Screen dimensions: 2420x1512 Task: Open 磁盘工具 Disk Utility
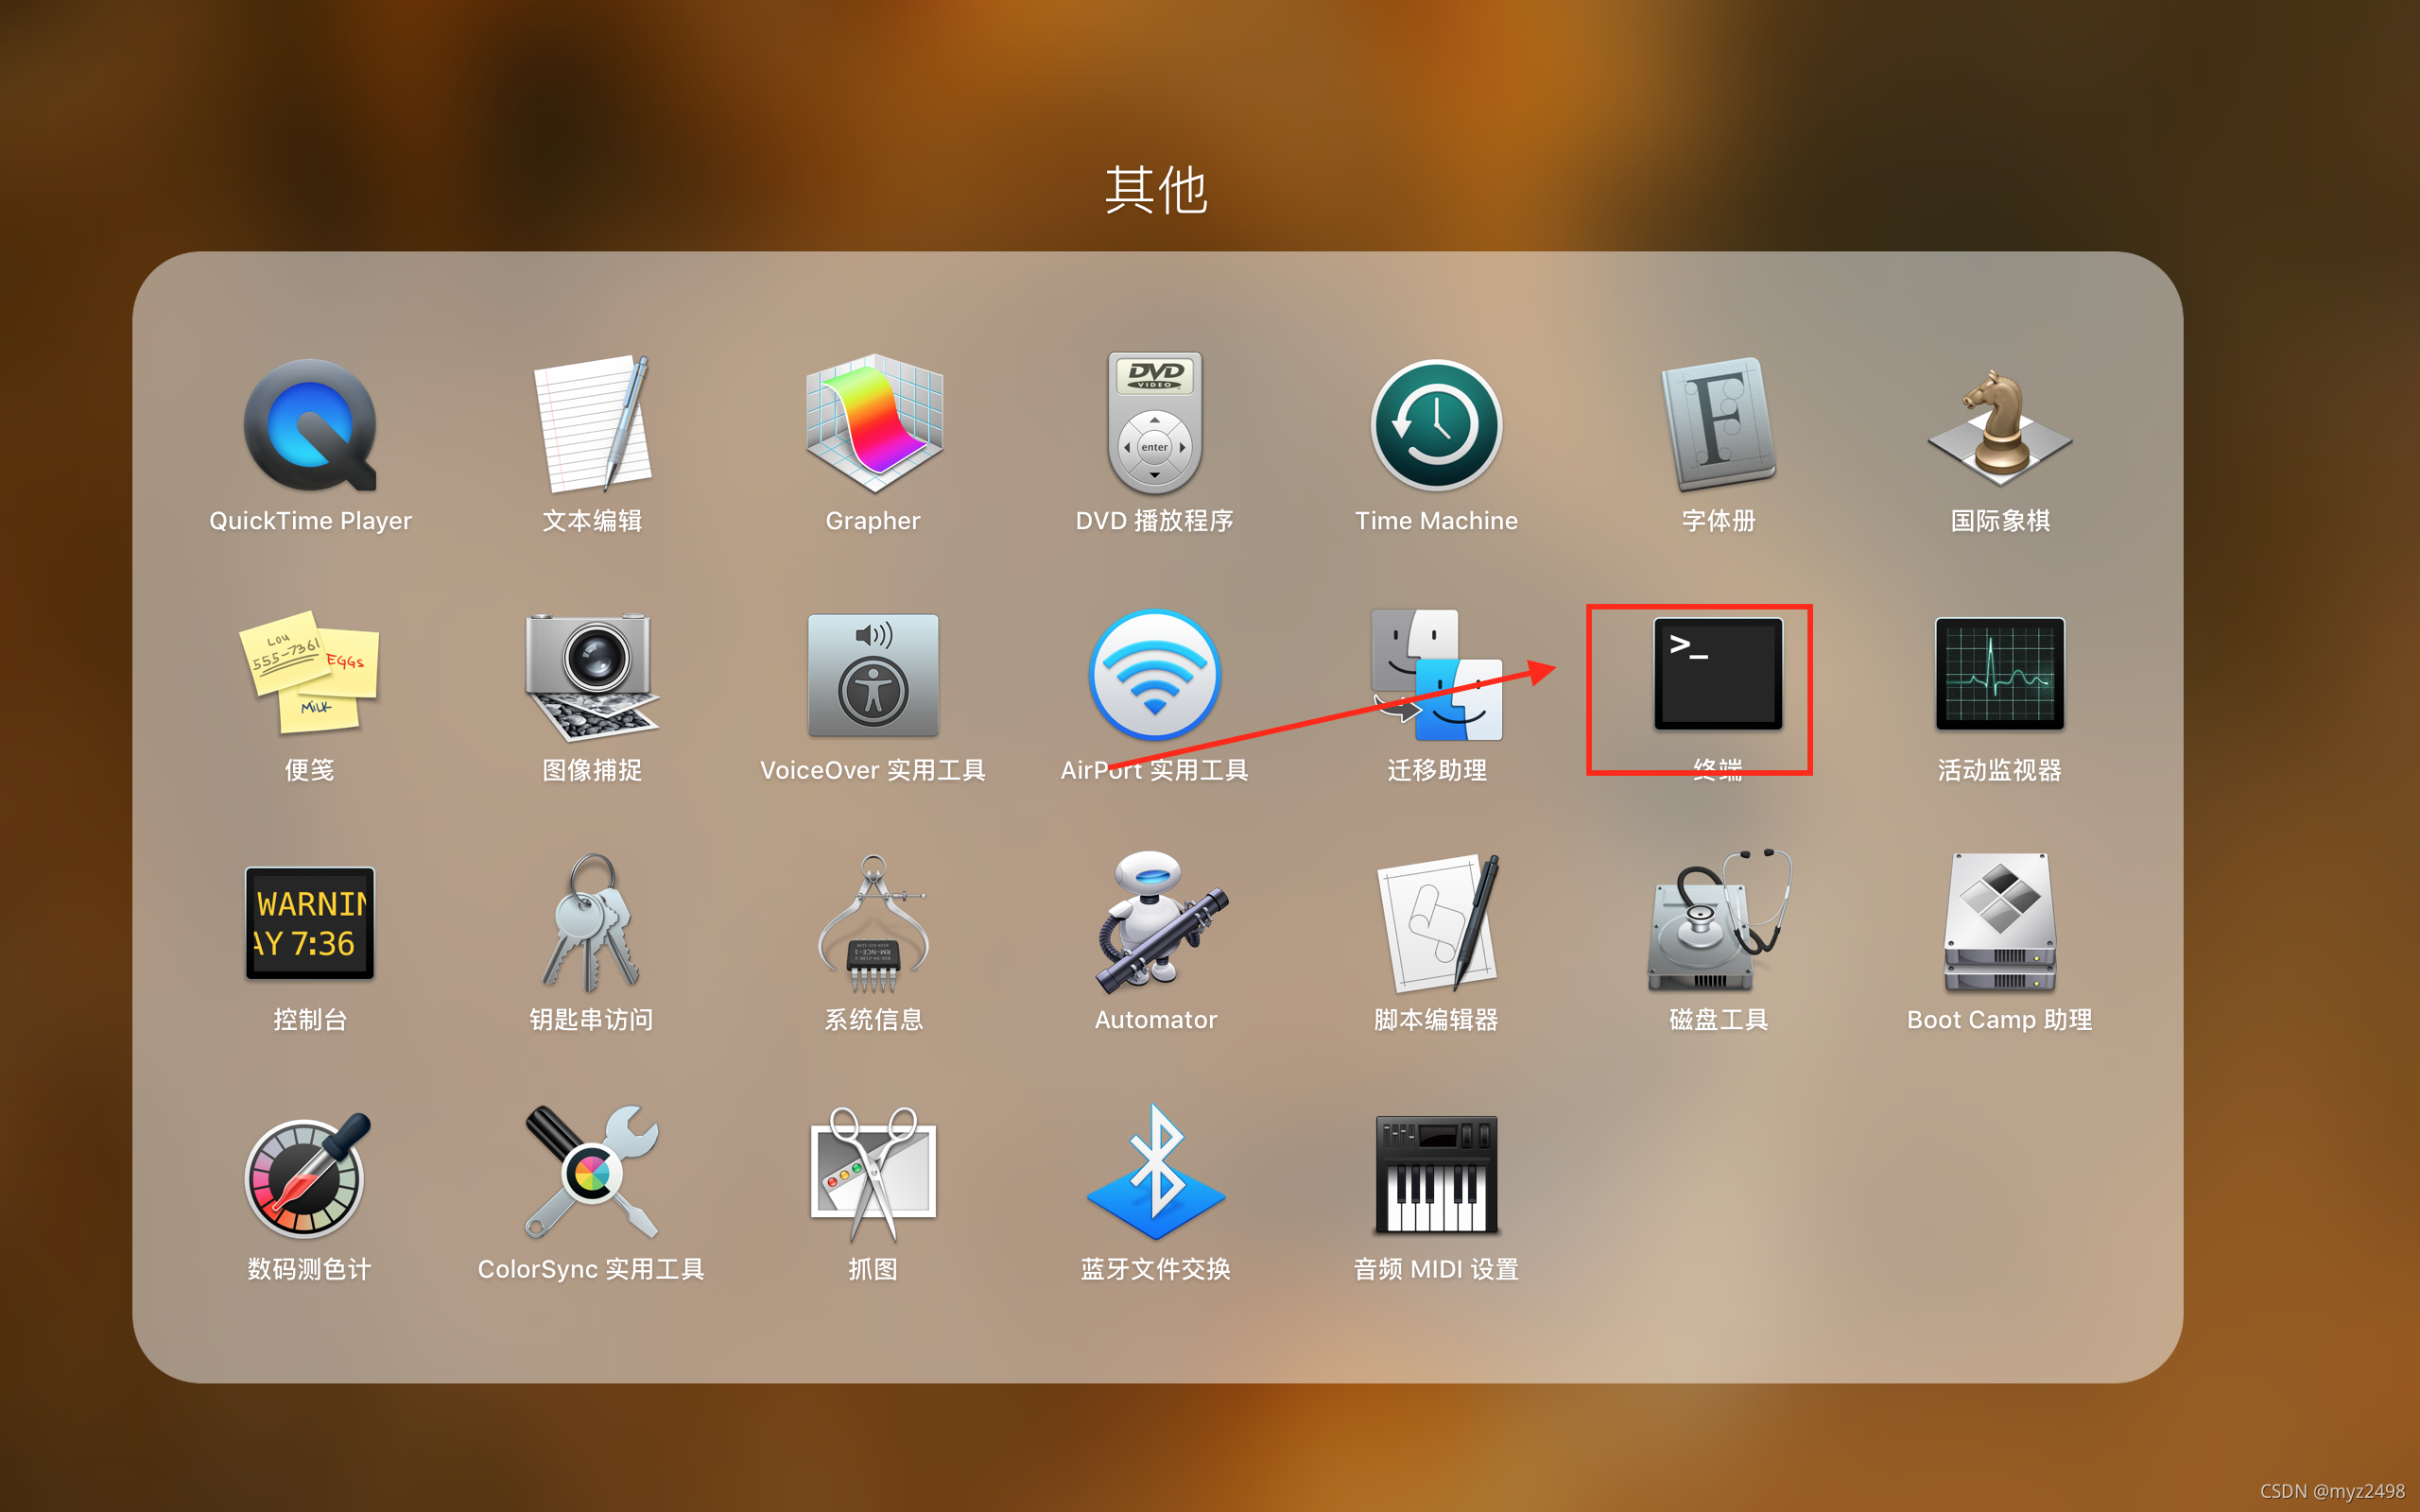click(1718, 921)
